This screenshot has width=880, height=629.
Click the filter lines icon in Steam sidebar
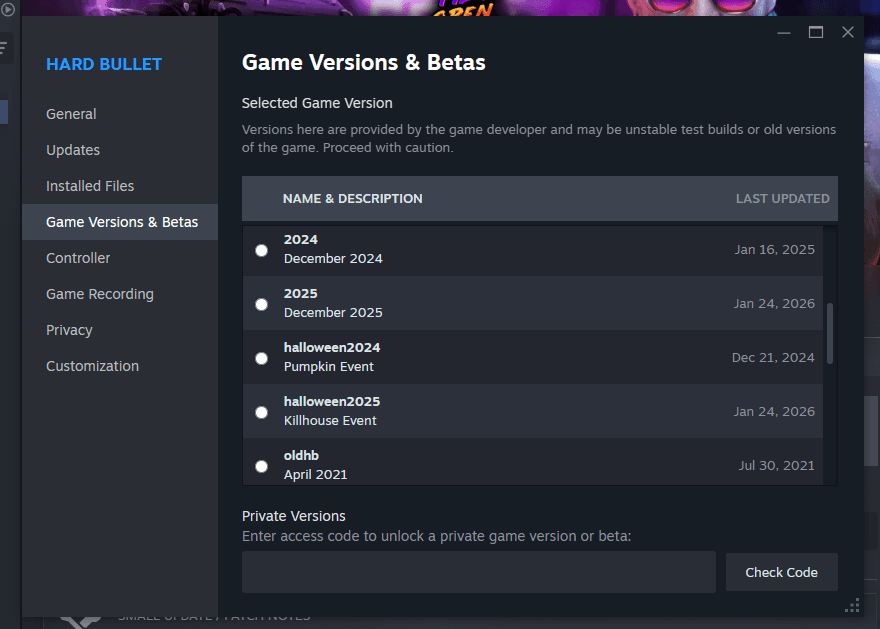tap(3, 48)
